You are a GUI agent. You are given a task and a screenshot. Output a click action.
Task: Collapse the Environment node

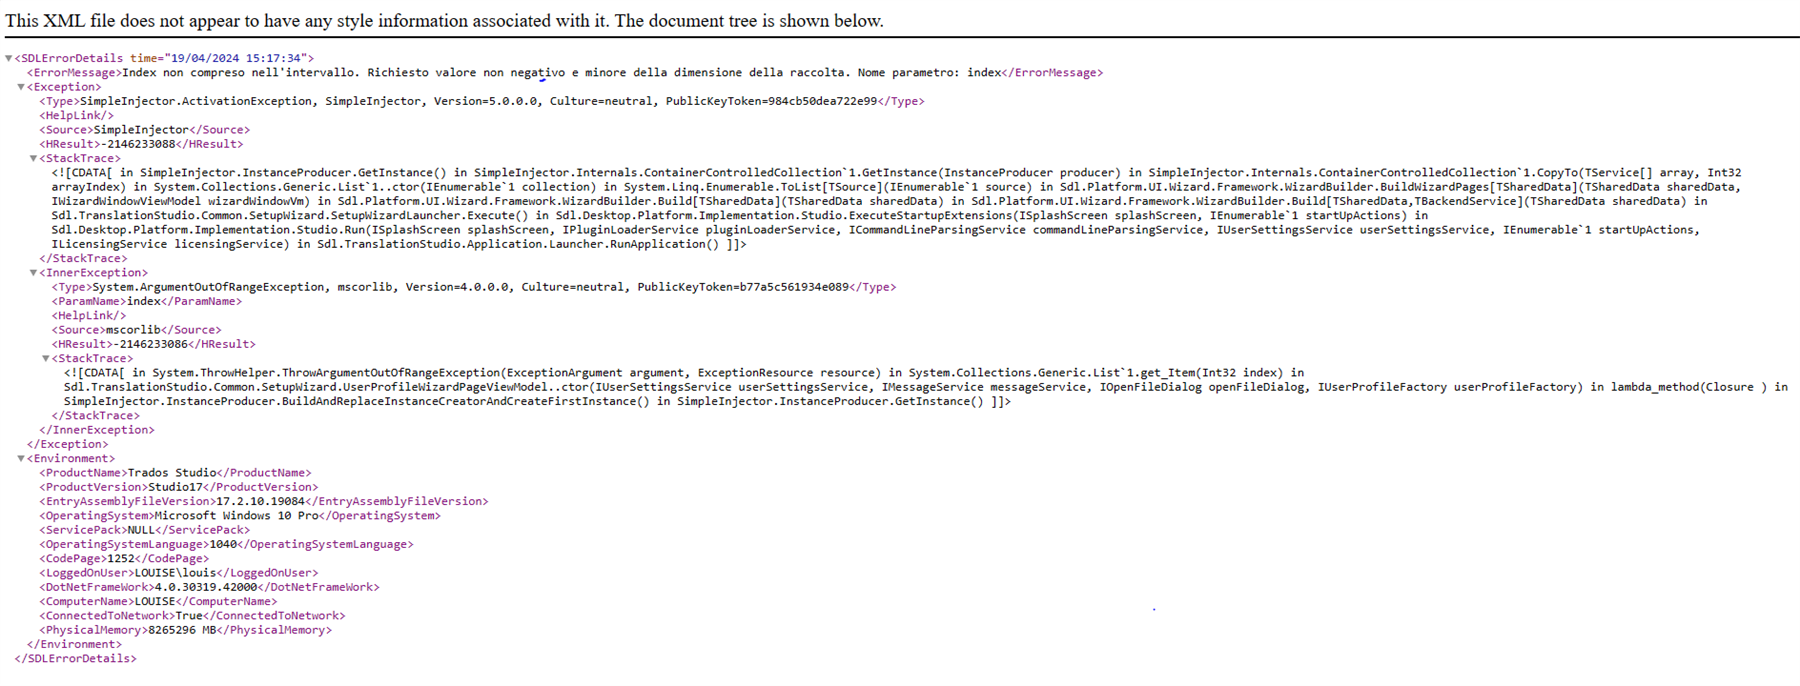[x=21, y=459]
